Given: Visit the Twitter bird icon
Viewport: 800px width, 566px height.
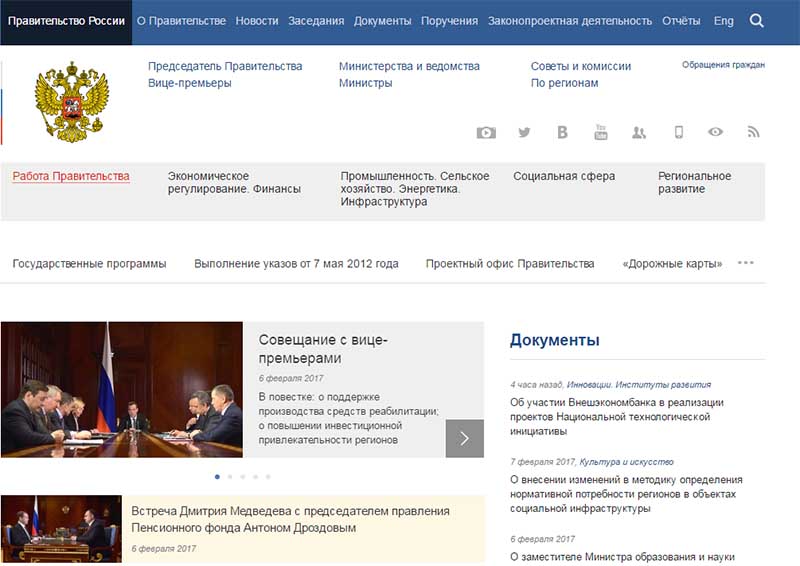Looking at the screenshot, I should point(524,133).
